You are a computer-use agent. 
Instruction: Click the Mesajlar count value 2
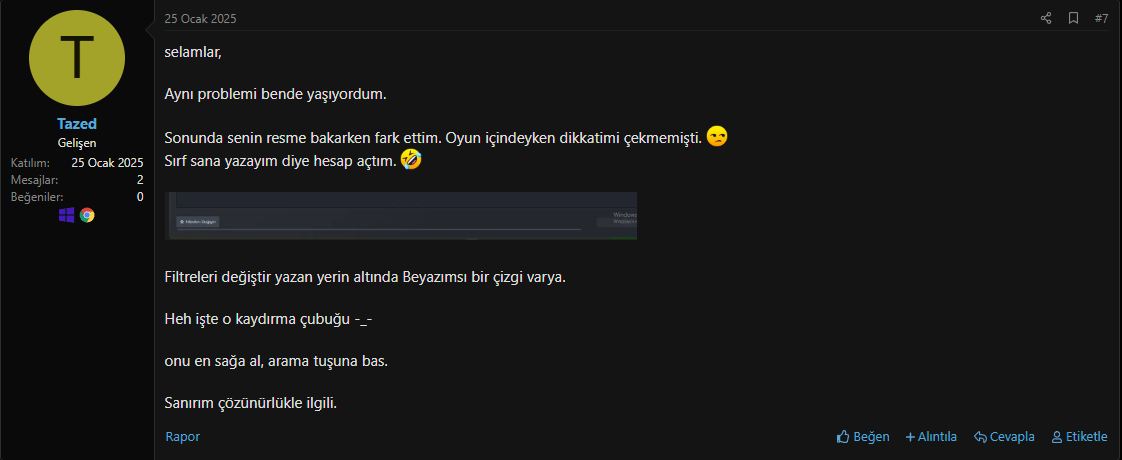140,180
